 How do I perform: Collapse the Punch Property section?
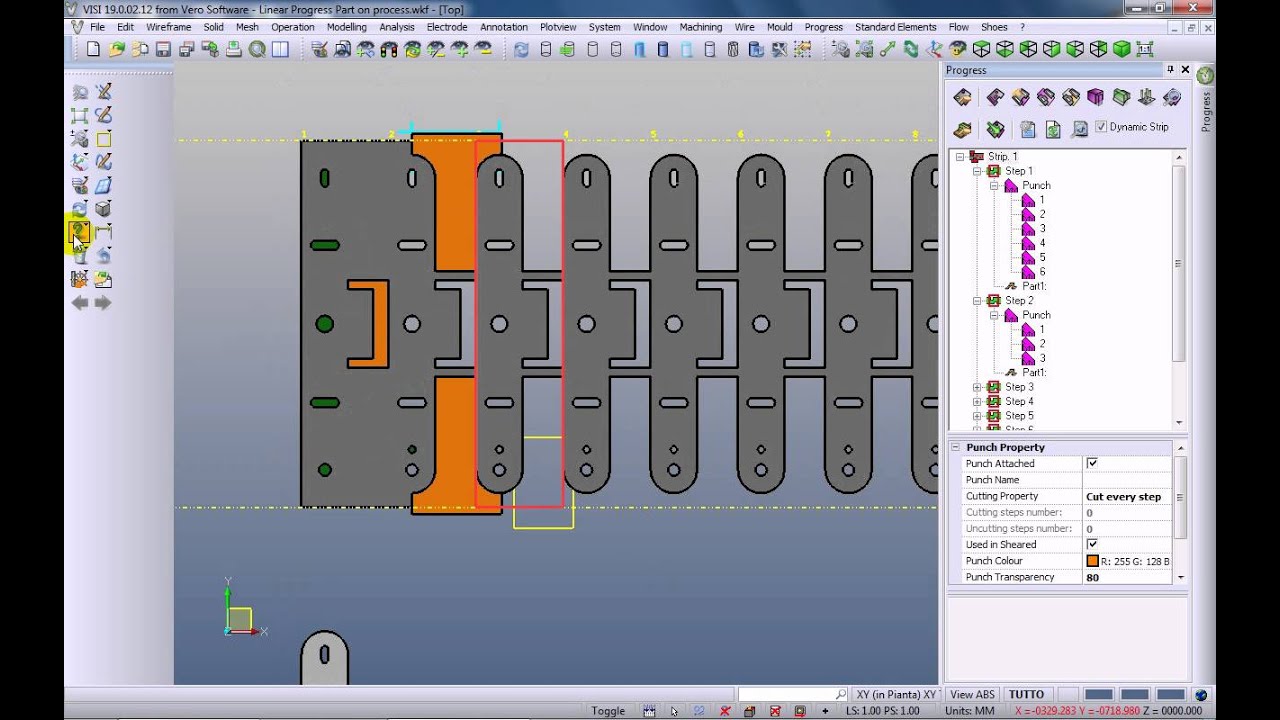[x=955, y=448]
